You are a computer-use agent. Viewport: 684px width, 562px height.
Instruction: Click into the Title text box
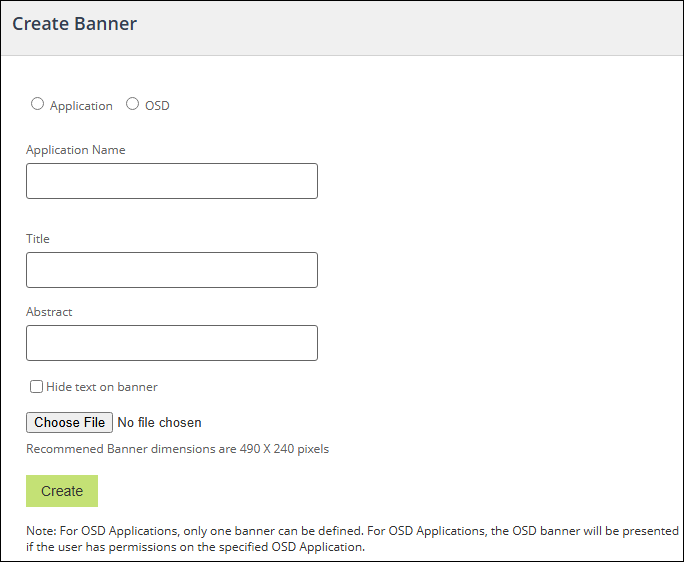coord(171,270)
